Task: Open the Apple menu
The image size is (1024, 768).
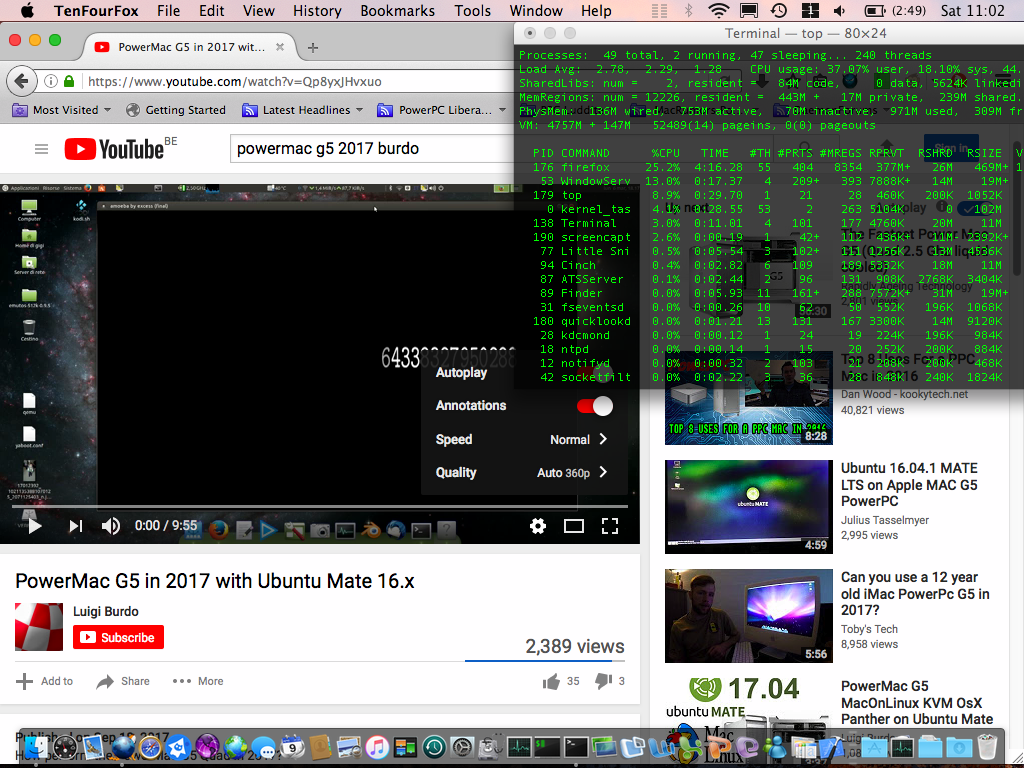Action: click(x=27, y=11)
